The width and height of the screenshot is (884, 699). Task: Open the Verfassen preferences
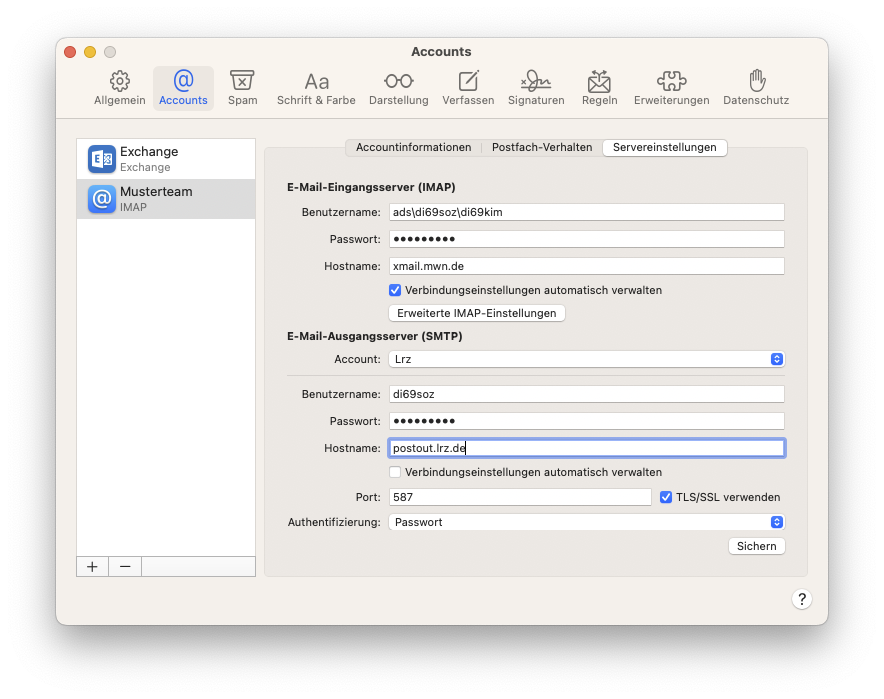[x=468, y=88]
